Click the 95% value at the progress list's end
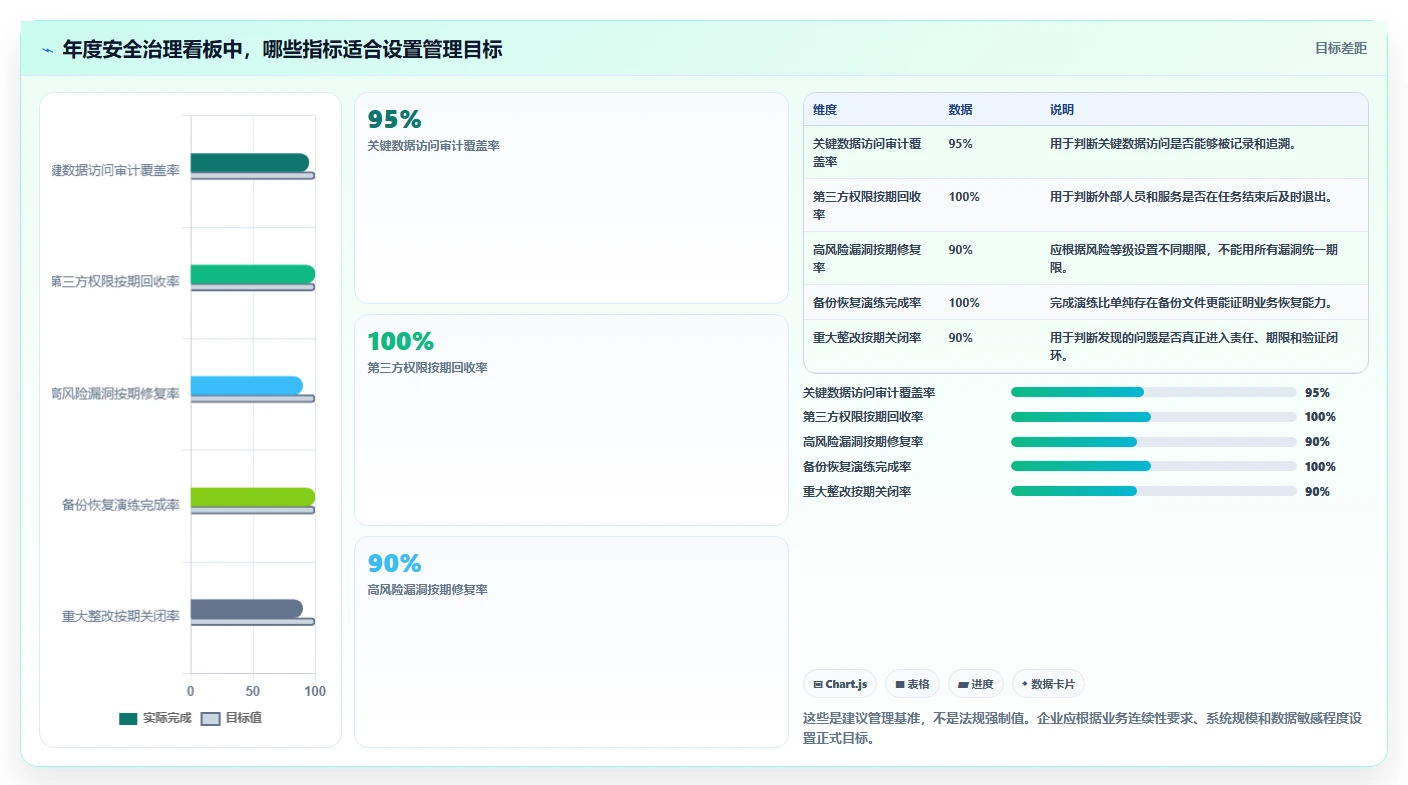1408x785 pixels. click(1317, 393)
